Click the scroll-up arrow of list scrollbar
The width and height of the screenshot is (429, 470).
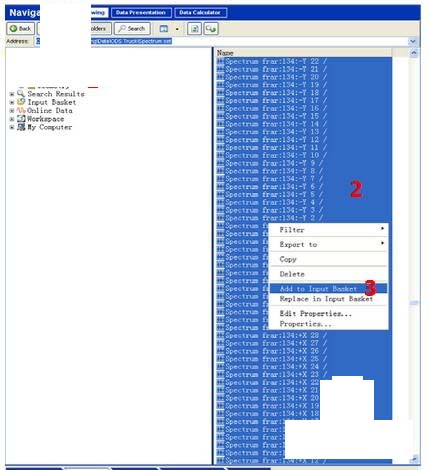click(x=414, y=53)
